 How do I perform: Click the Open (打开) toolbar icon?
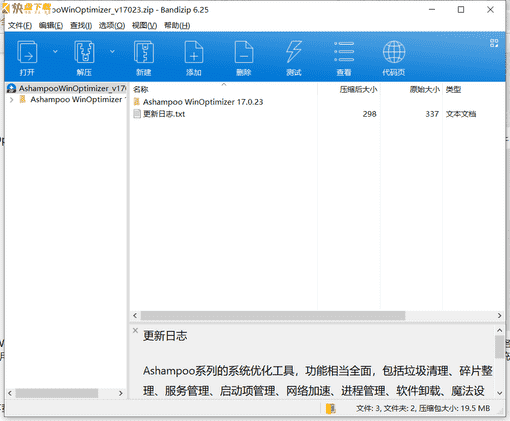coord(27,52)
